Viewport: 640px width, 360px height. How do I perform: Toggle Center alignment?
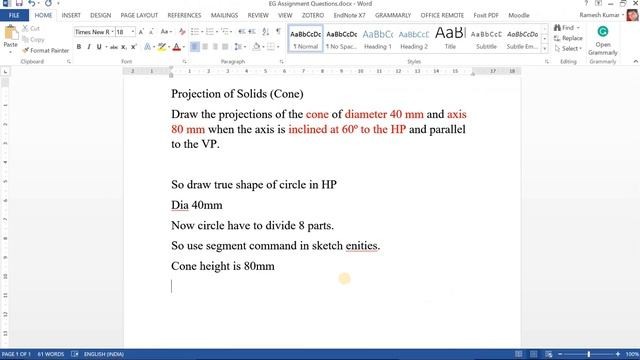(205, 47)
